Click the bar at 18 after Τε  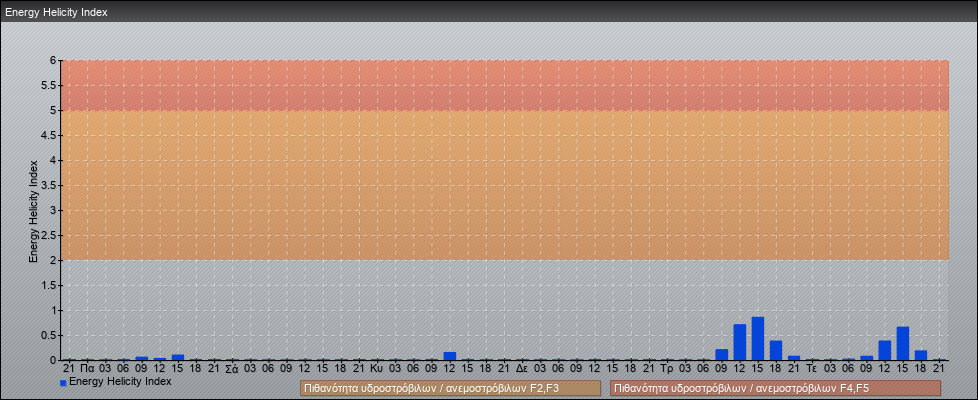921,355
